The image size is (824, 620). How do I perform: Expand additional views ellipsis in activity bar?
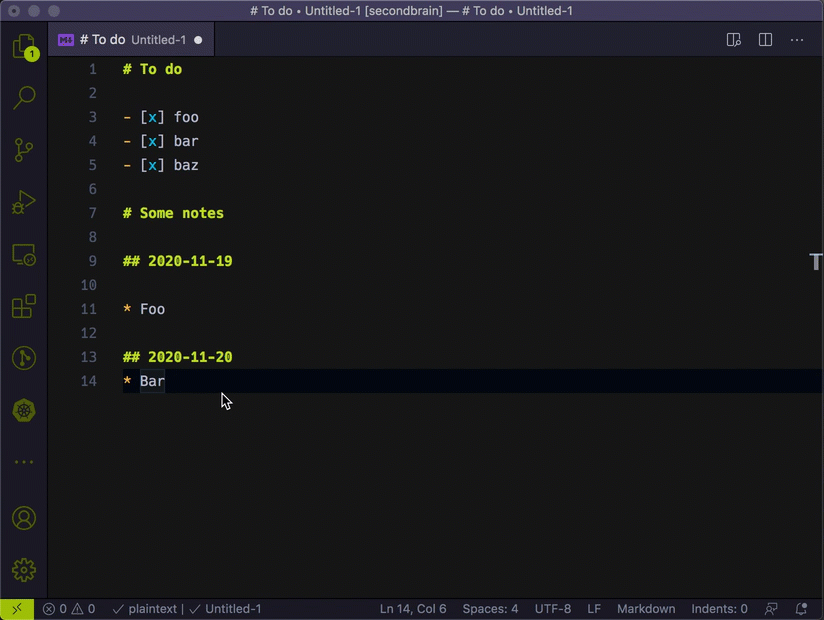point(24,462)
